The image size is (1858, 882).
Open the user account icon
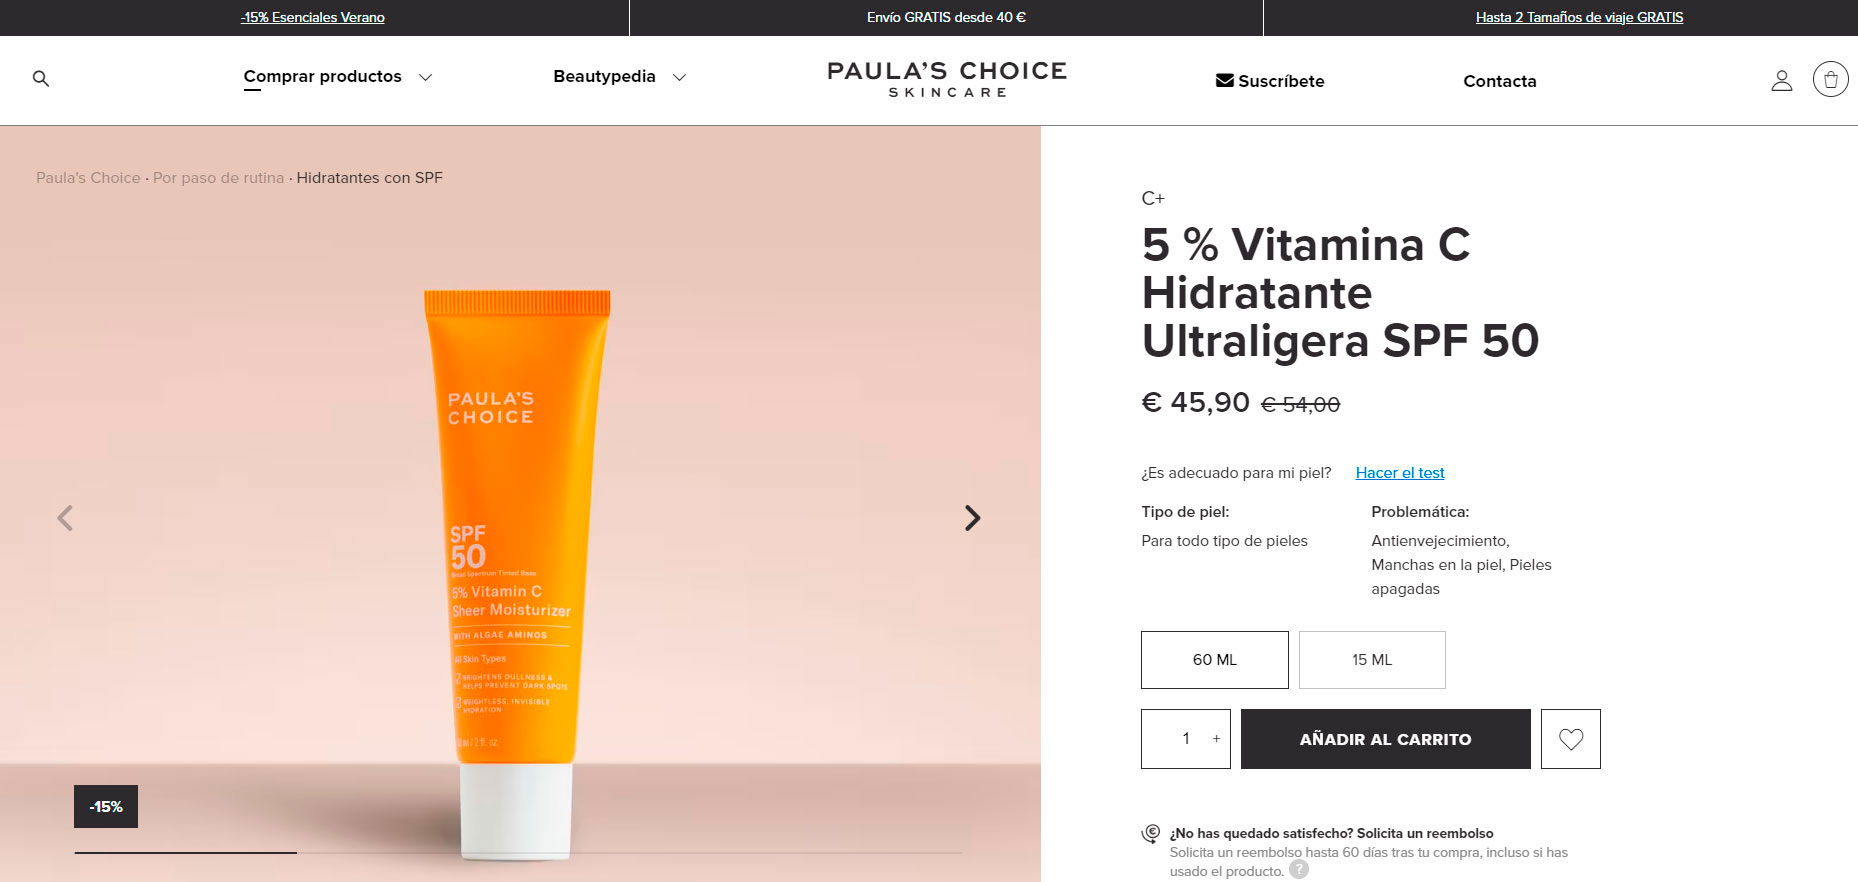click(1782, 81)
